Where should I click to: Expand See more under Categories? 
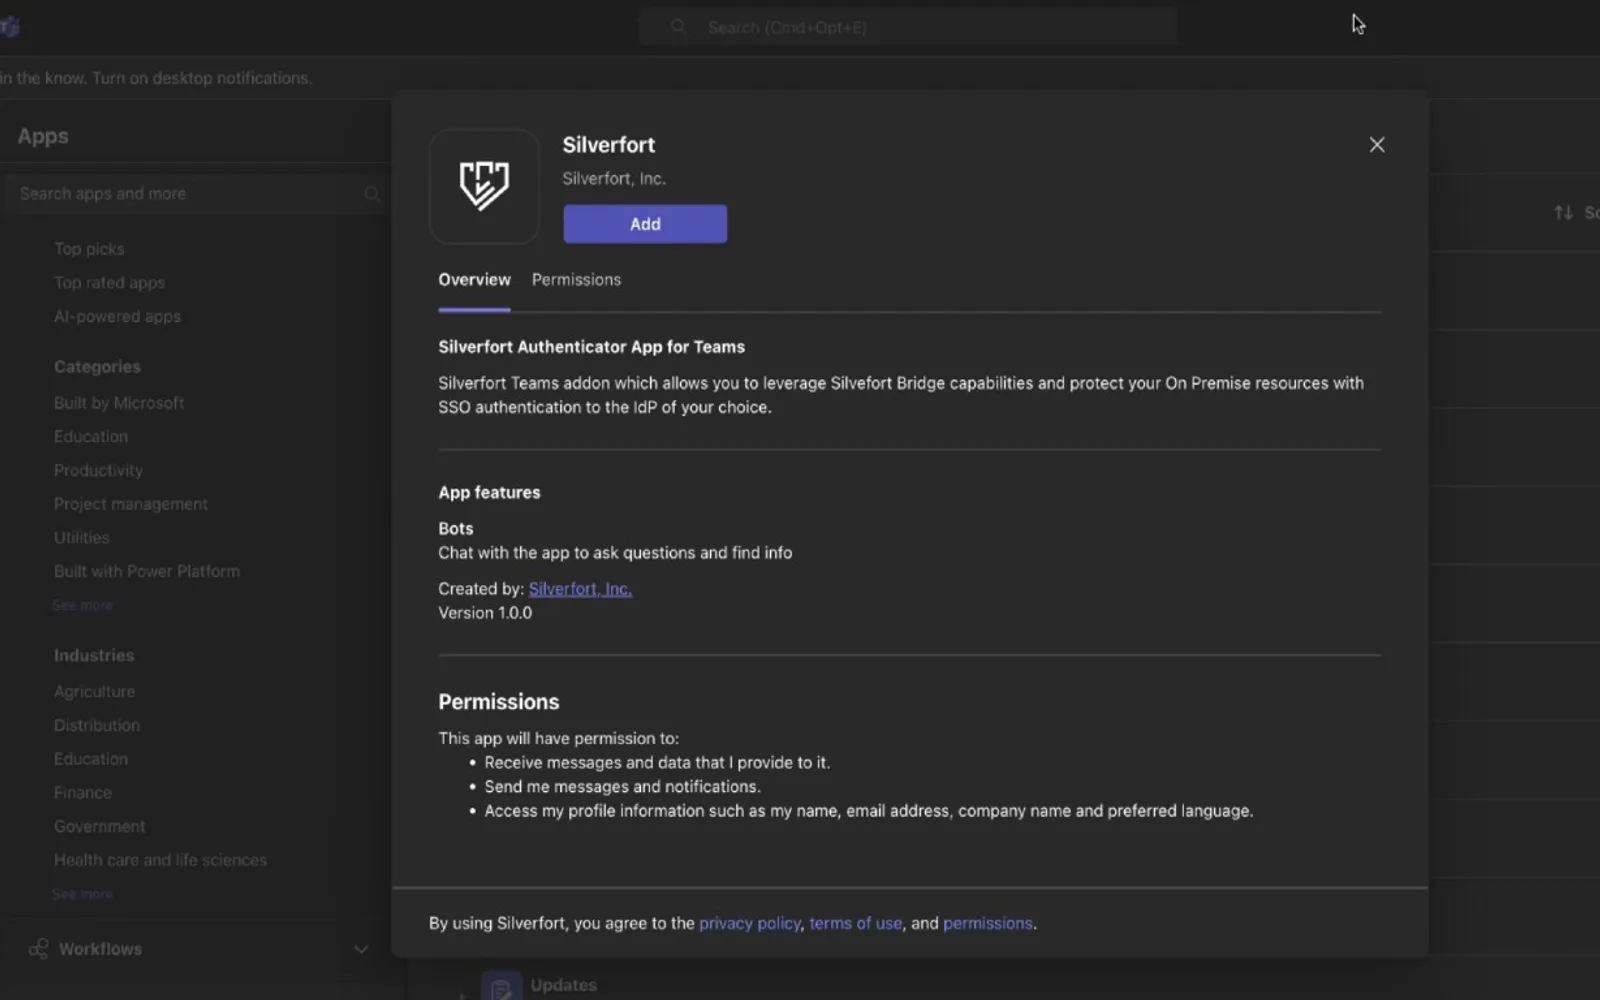[82, 605]
